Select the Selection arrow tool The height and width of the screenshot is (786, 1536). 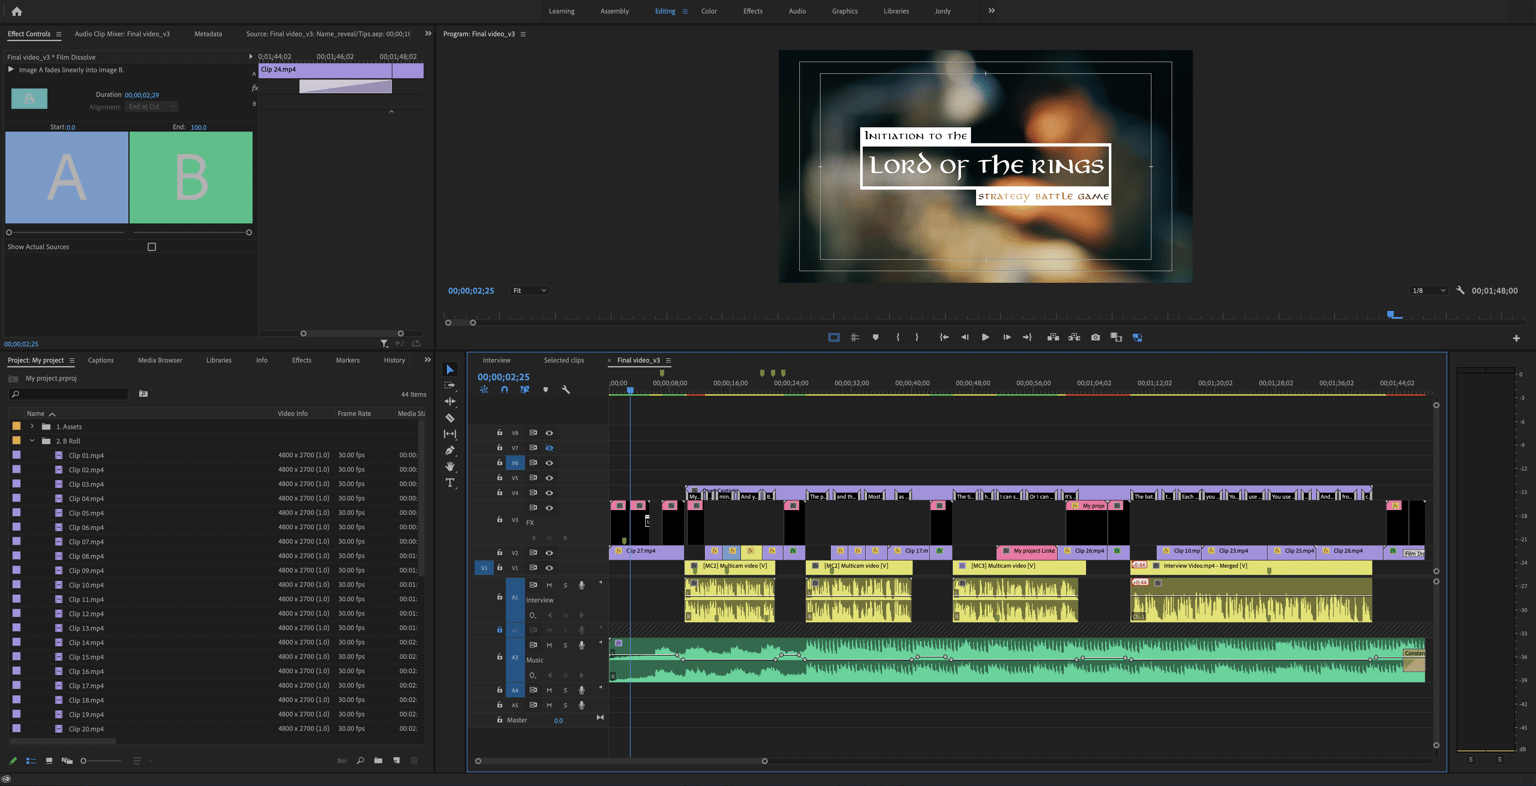(450, 370)
